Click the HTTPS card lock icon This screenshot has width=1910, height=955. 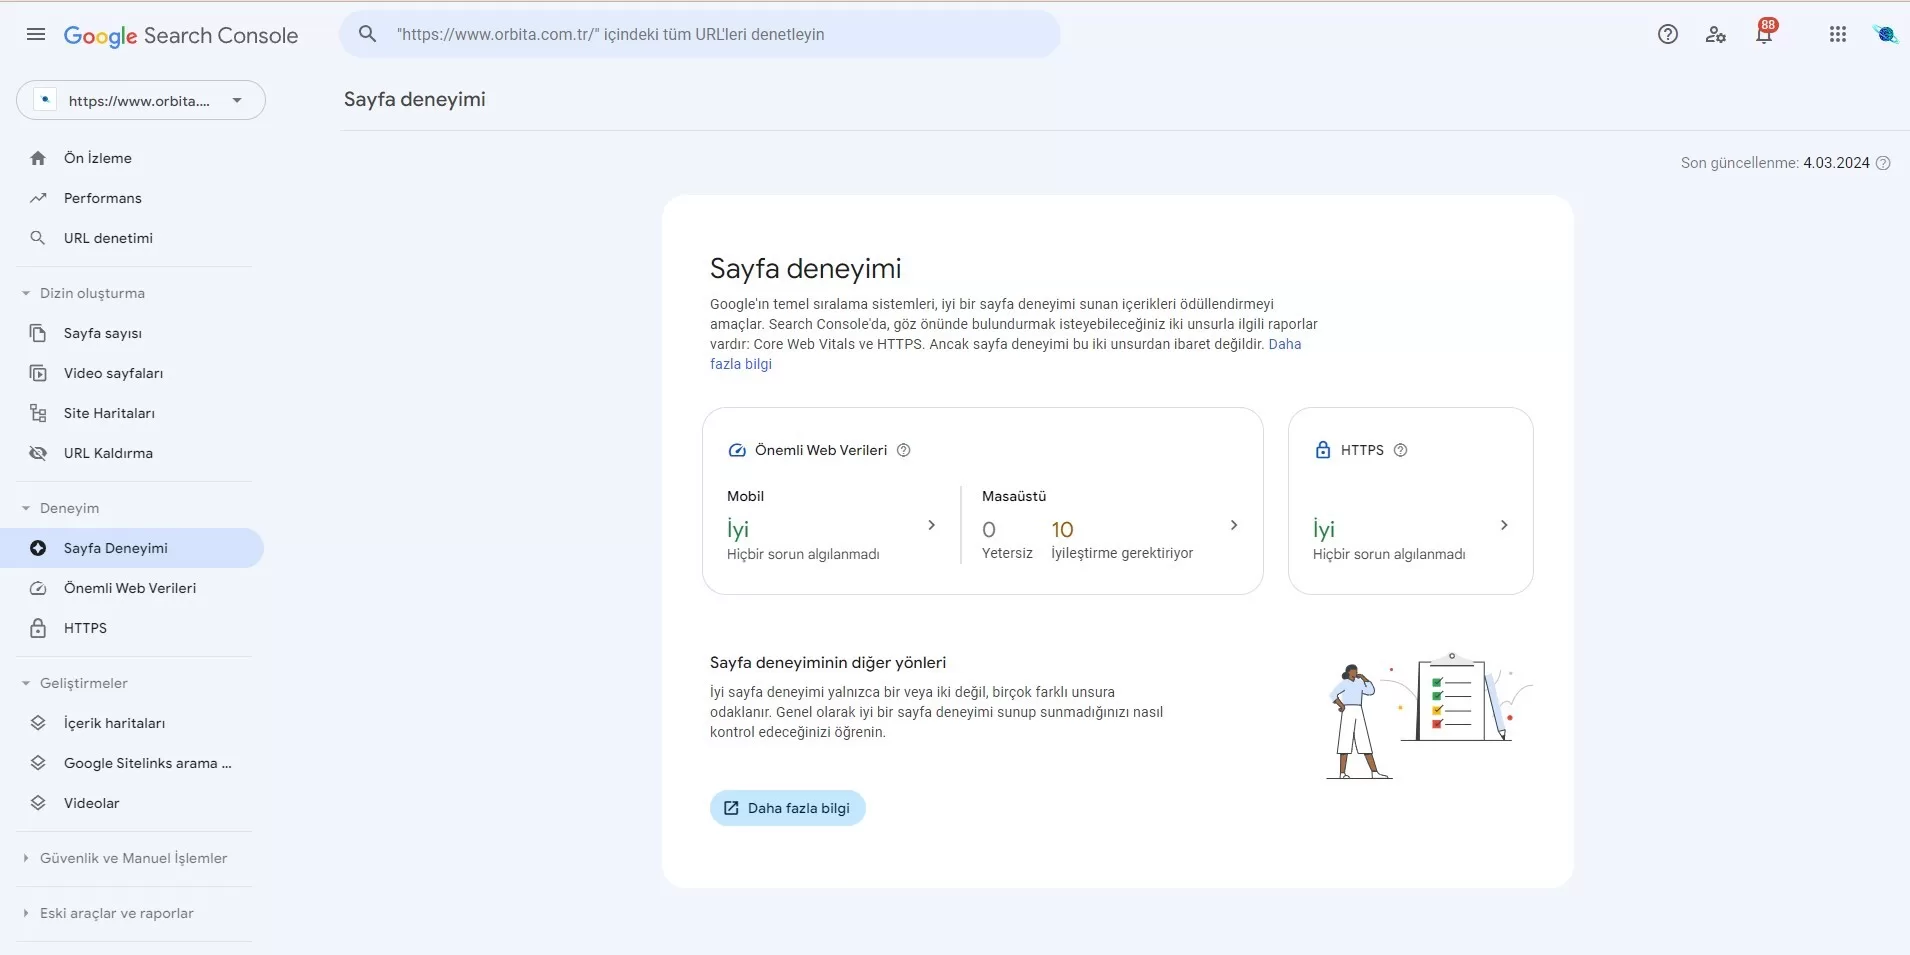click(1323, 450)
